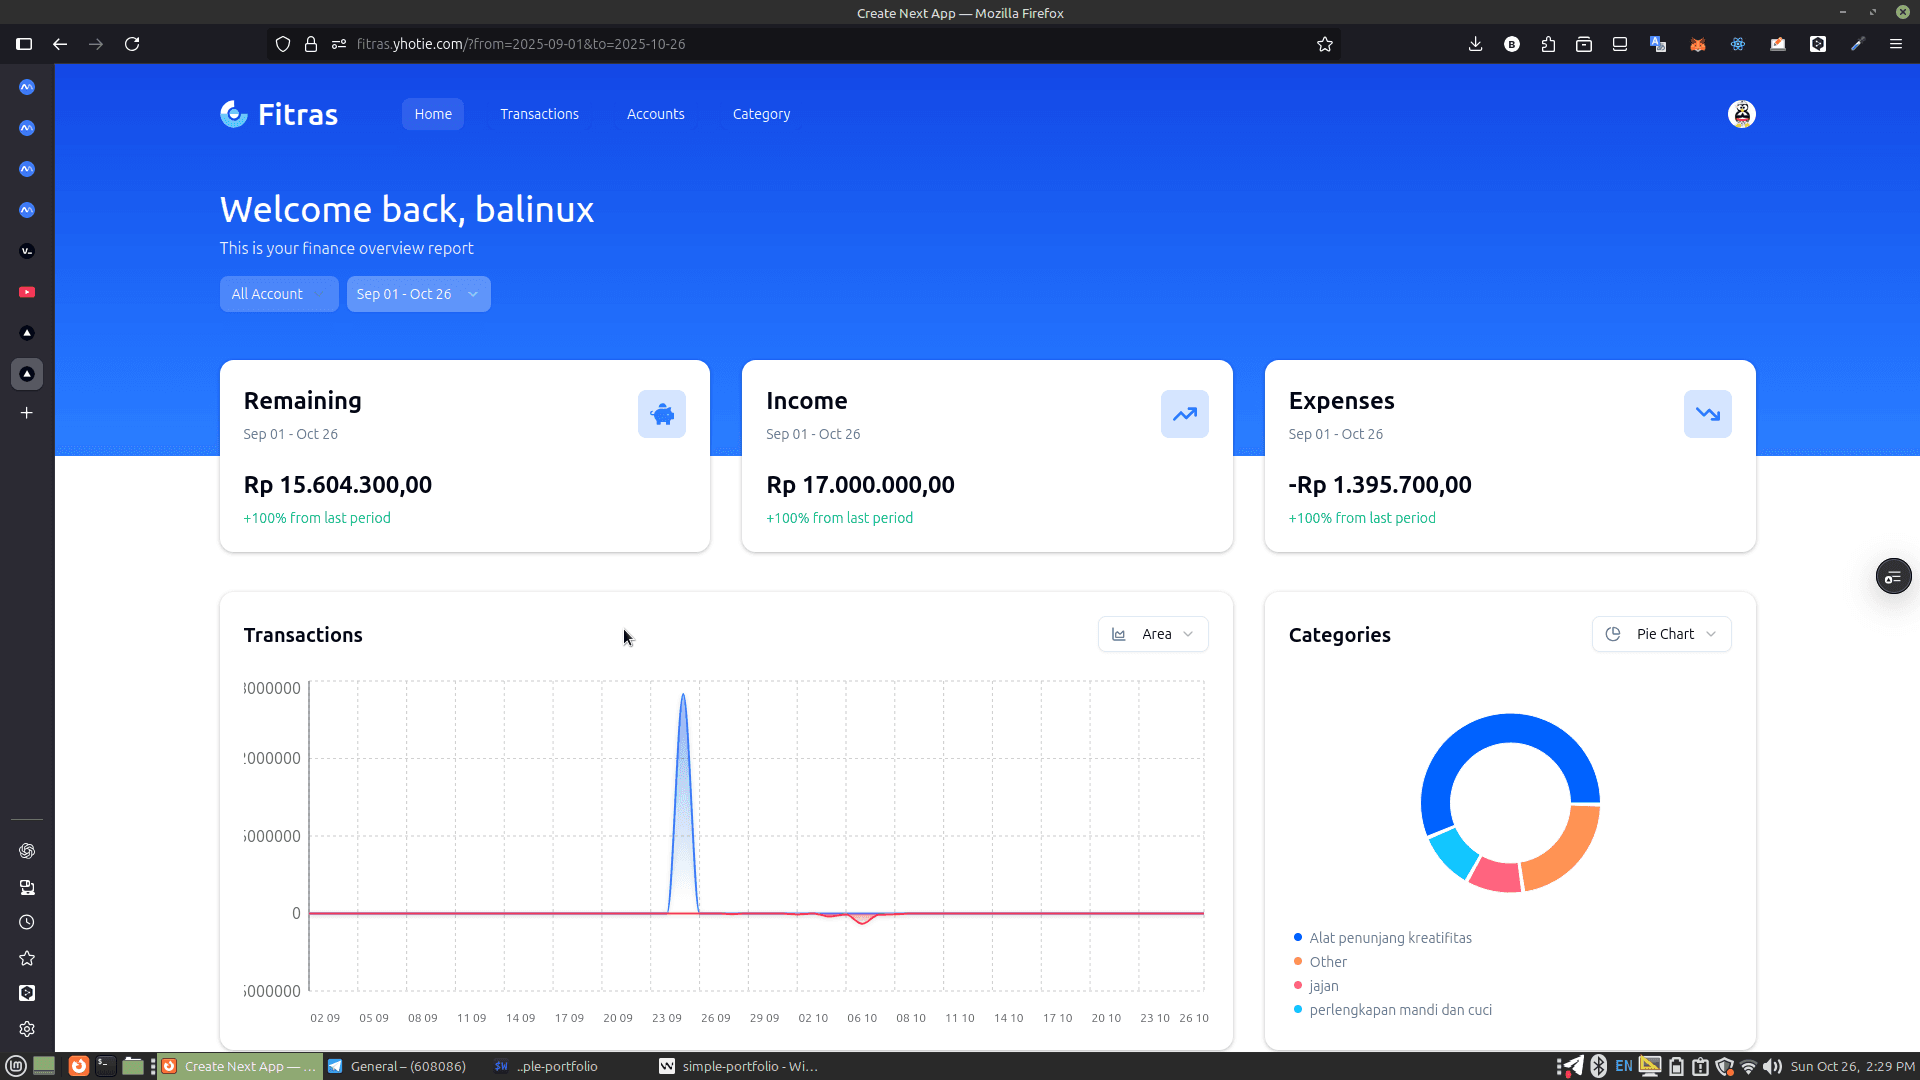
Task: Click the Income trending-up icon
Action: tap(1184, 414)
